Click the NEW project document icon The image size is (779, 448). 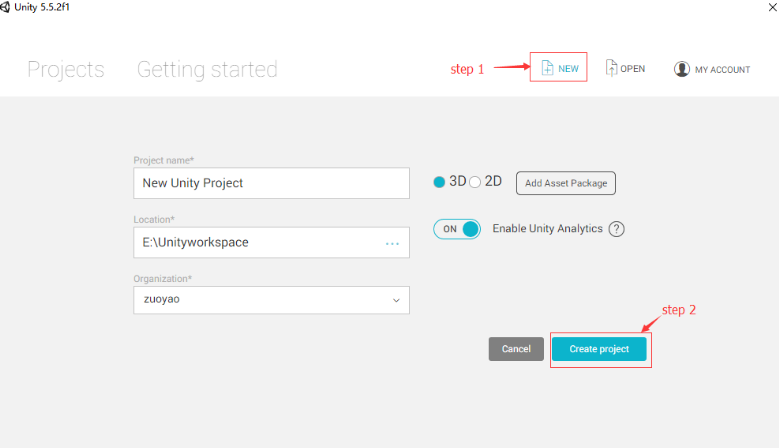[x=547, y=68]
